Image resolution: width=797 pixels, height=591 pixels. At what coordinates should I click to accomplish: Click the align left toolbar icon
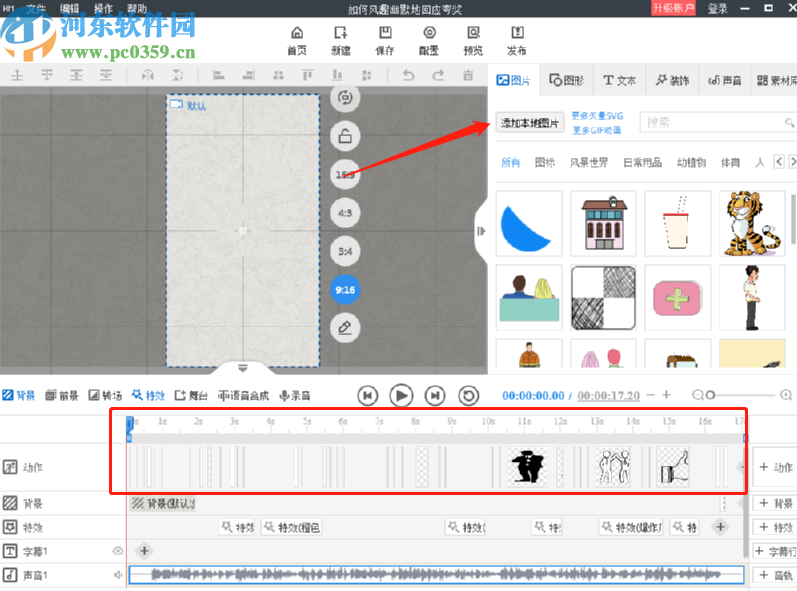coord(219,75)
